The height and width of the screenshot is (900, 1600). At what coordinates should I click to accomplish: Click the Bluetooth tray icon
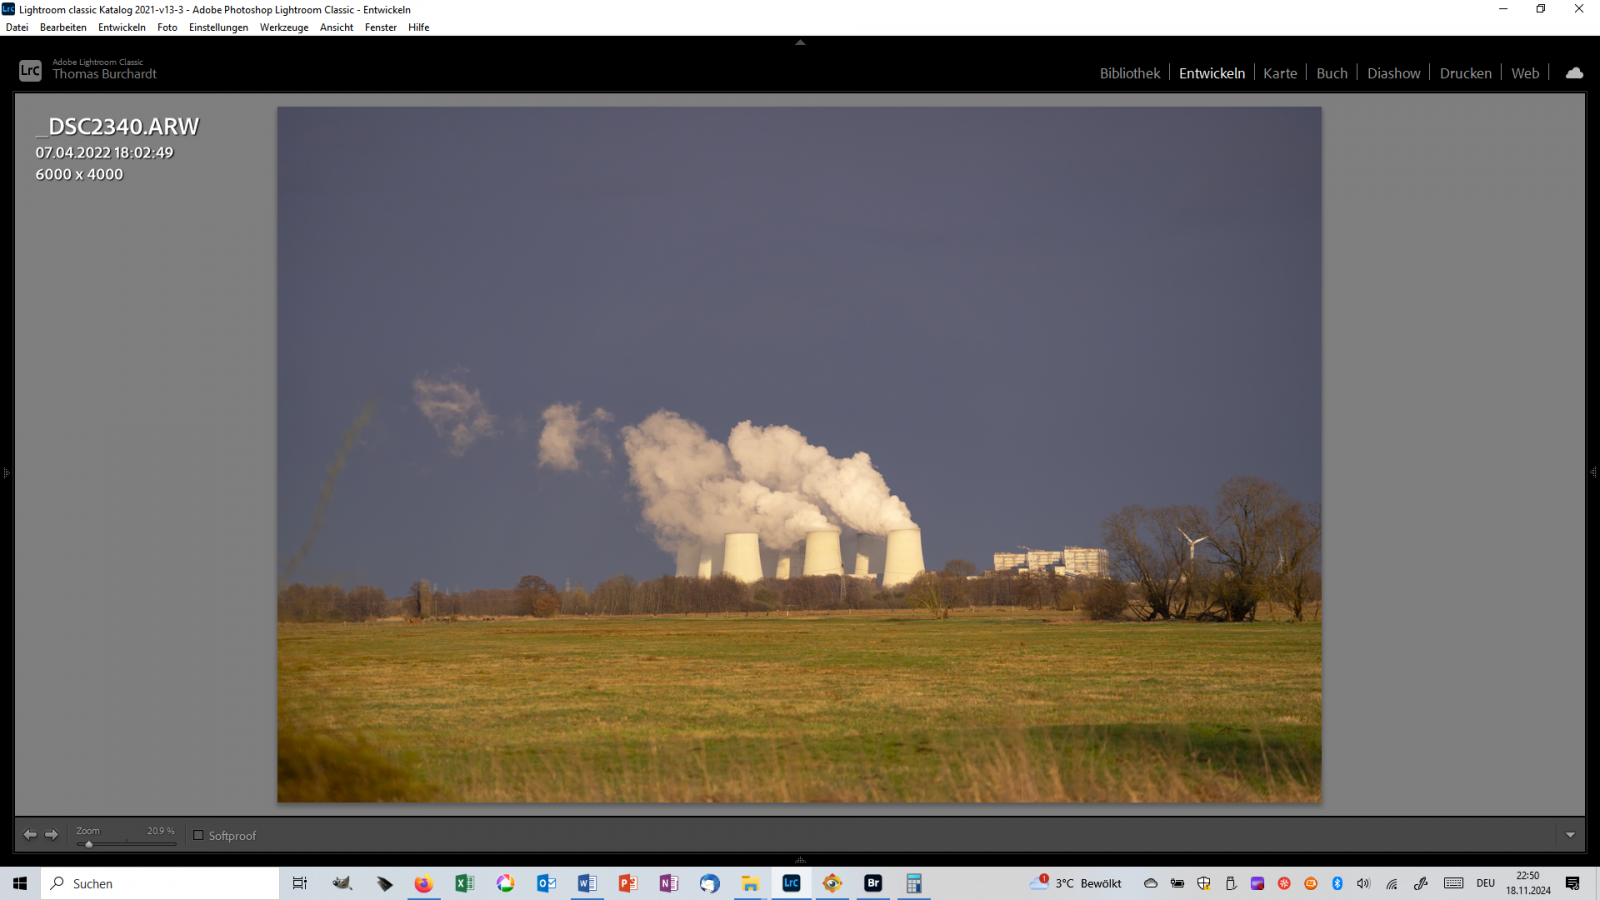coord(1337,883)
